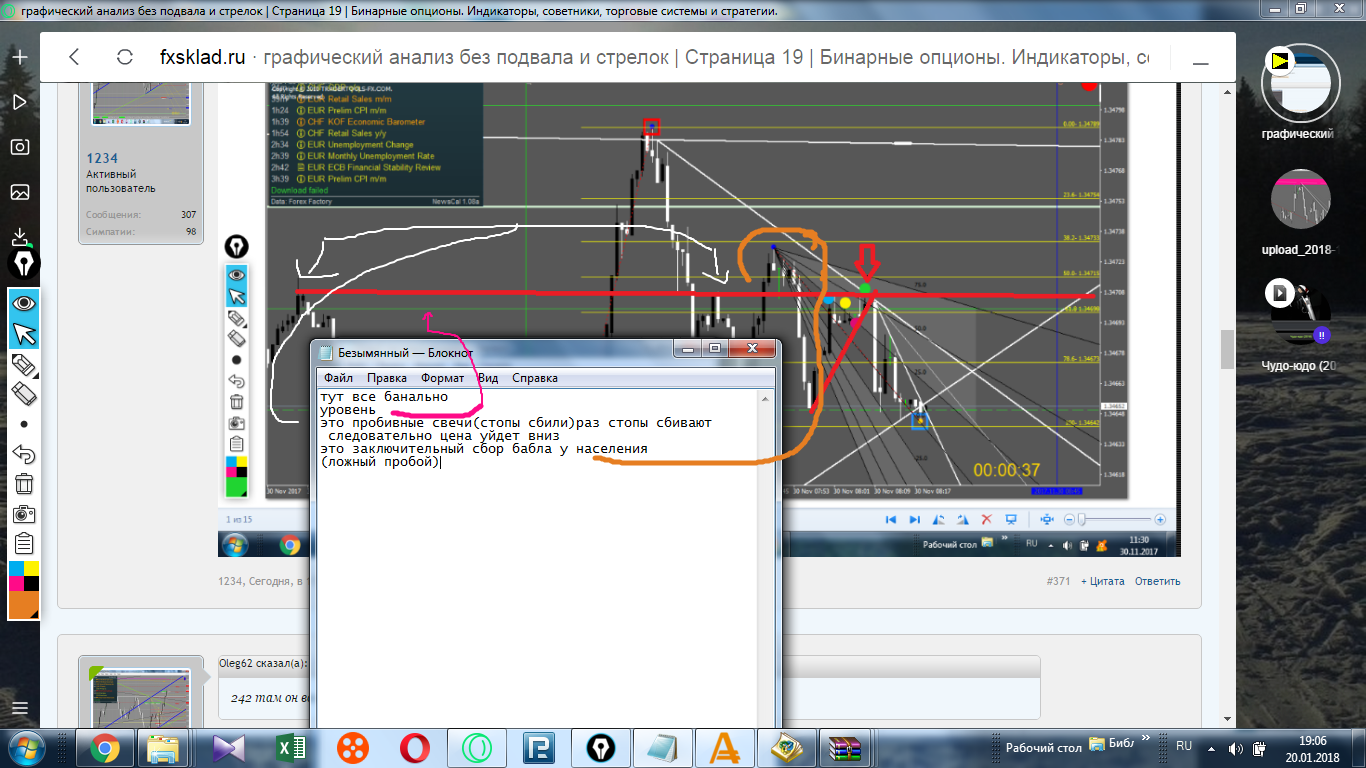Click the page scrollbar up arrow
Image resolution: width=1366 pixels, height=768 pixels.
tap(1226, 92)
